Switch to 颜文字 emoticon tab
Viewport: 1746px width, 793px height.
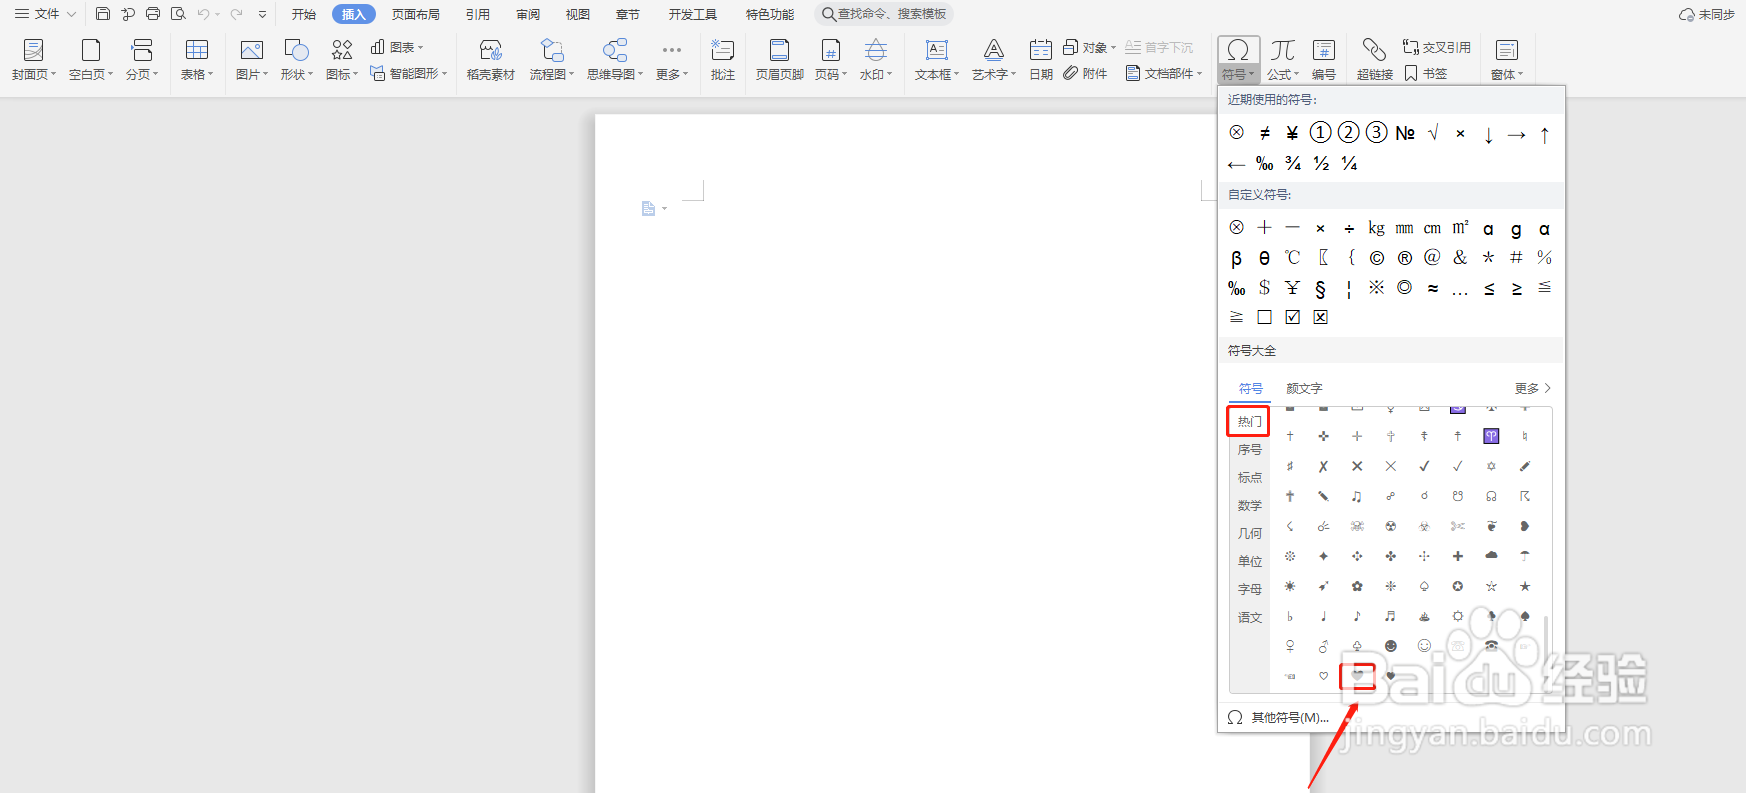(x=1304, y=388)
